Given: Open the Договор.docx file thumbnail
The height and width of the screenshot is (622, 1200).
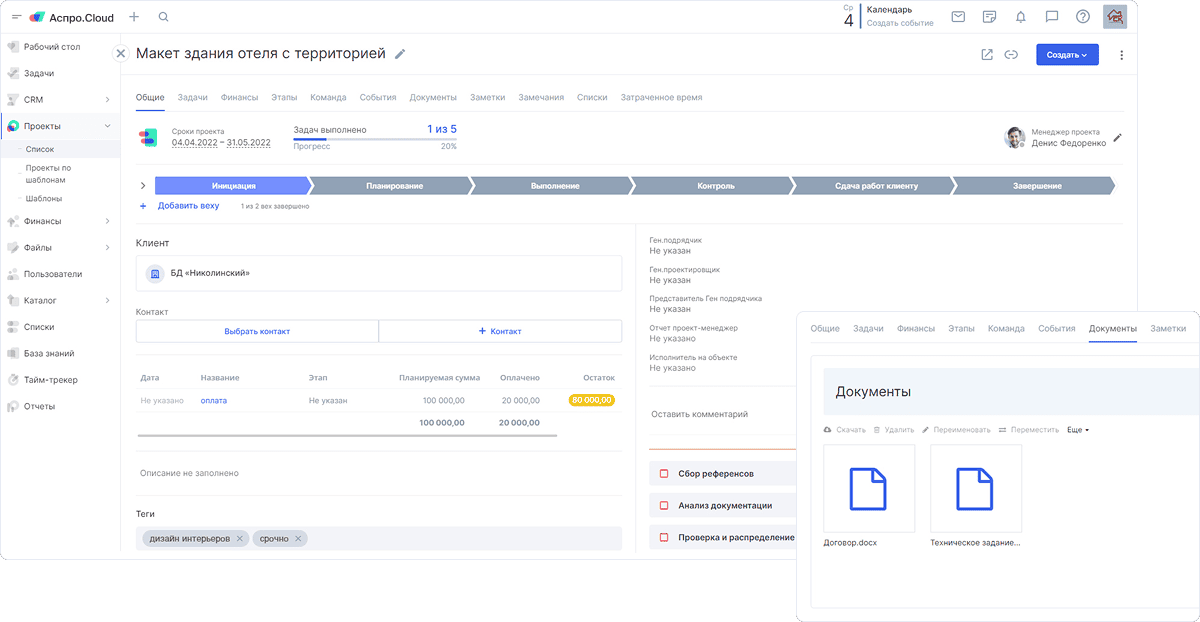Looking at the screenshot, I should click(x=868, y=489).
